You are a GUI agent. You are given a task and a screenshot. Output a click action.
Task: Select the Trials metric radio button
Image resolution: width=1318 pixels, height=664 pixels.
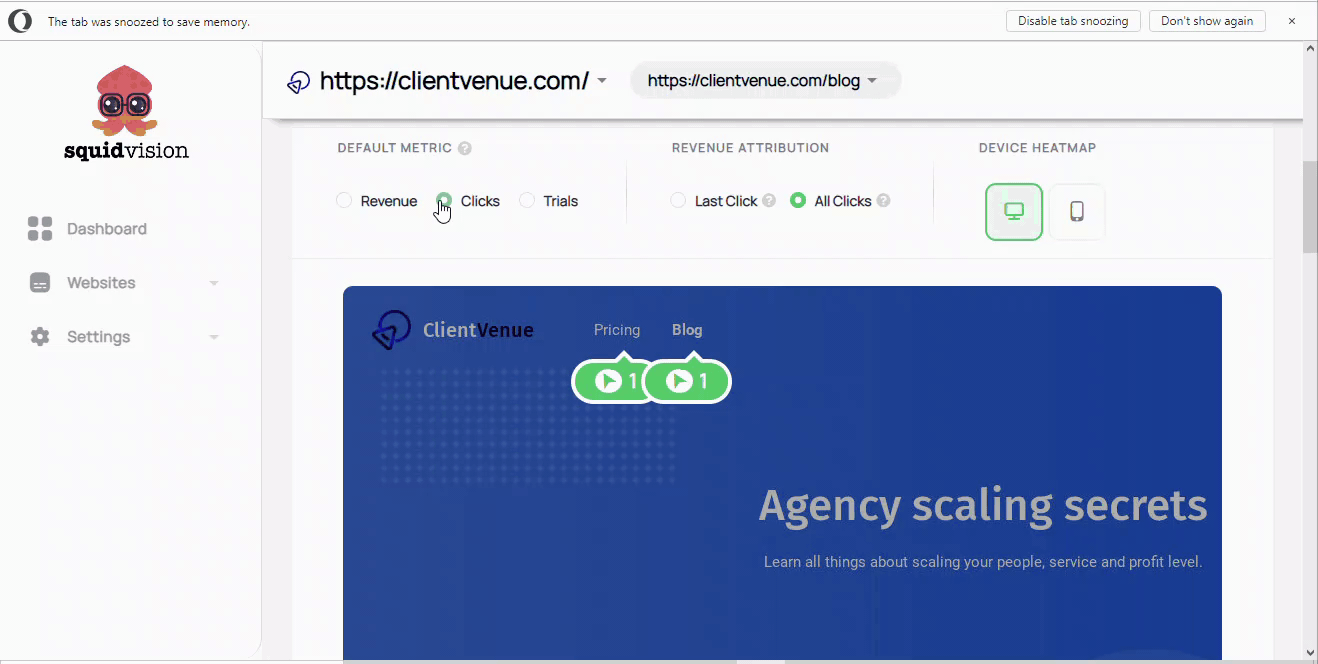point(527,201)
